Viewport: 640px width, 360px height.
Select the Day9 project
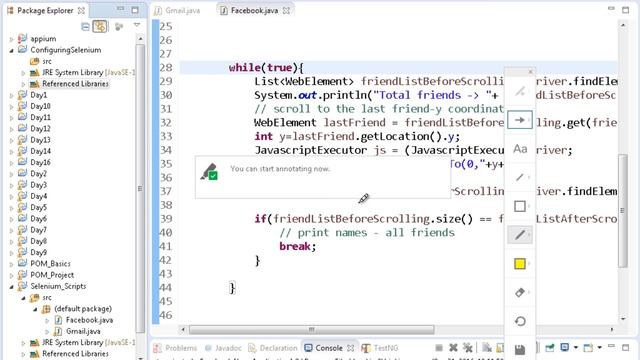[38, 252]
